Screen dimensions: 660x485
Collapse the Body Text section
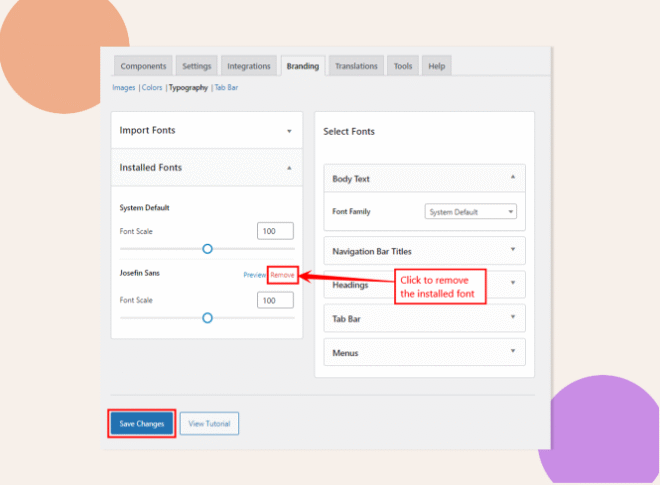point(512,178)
